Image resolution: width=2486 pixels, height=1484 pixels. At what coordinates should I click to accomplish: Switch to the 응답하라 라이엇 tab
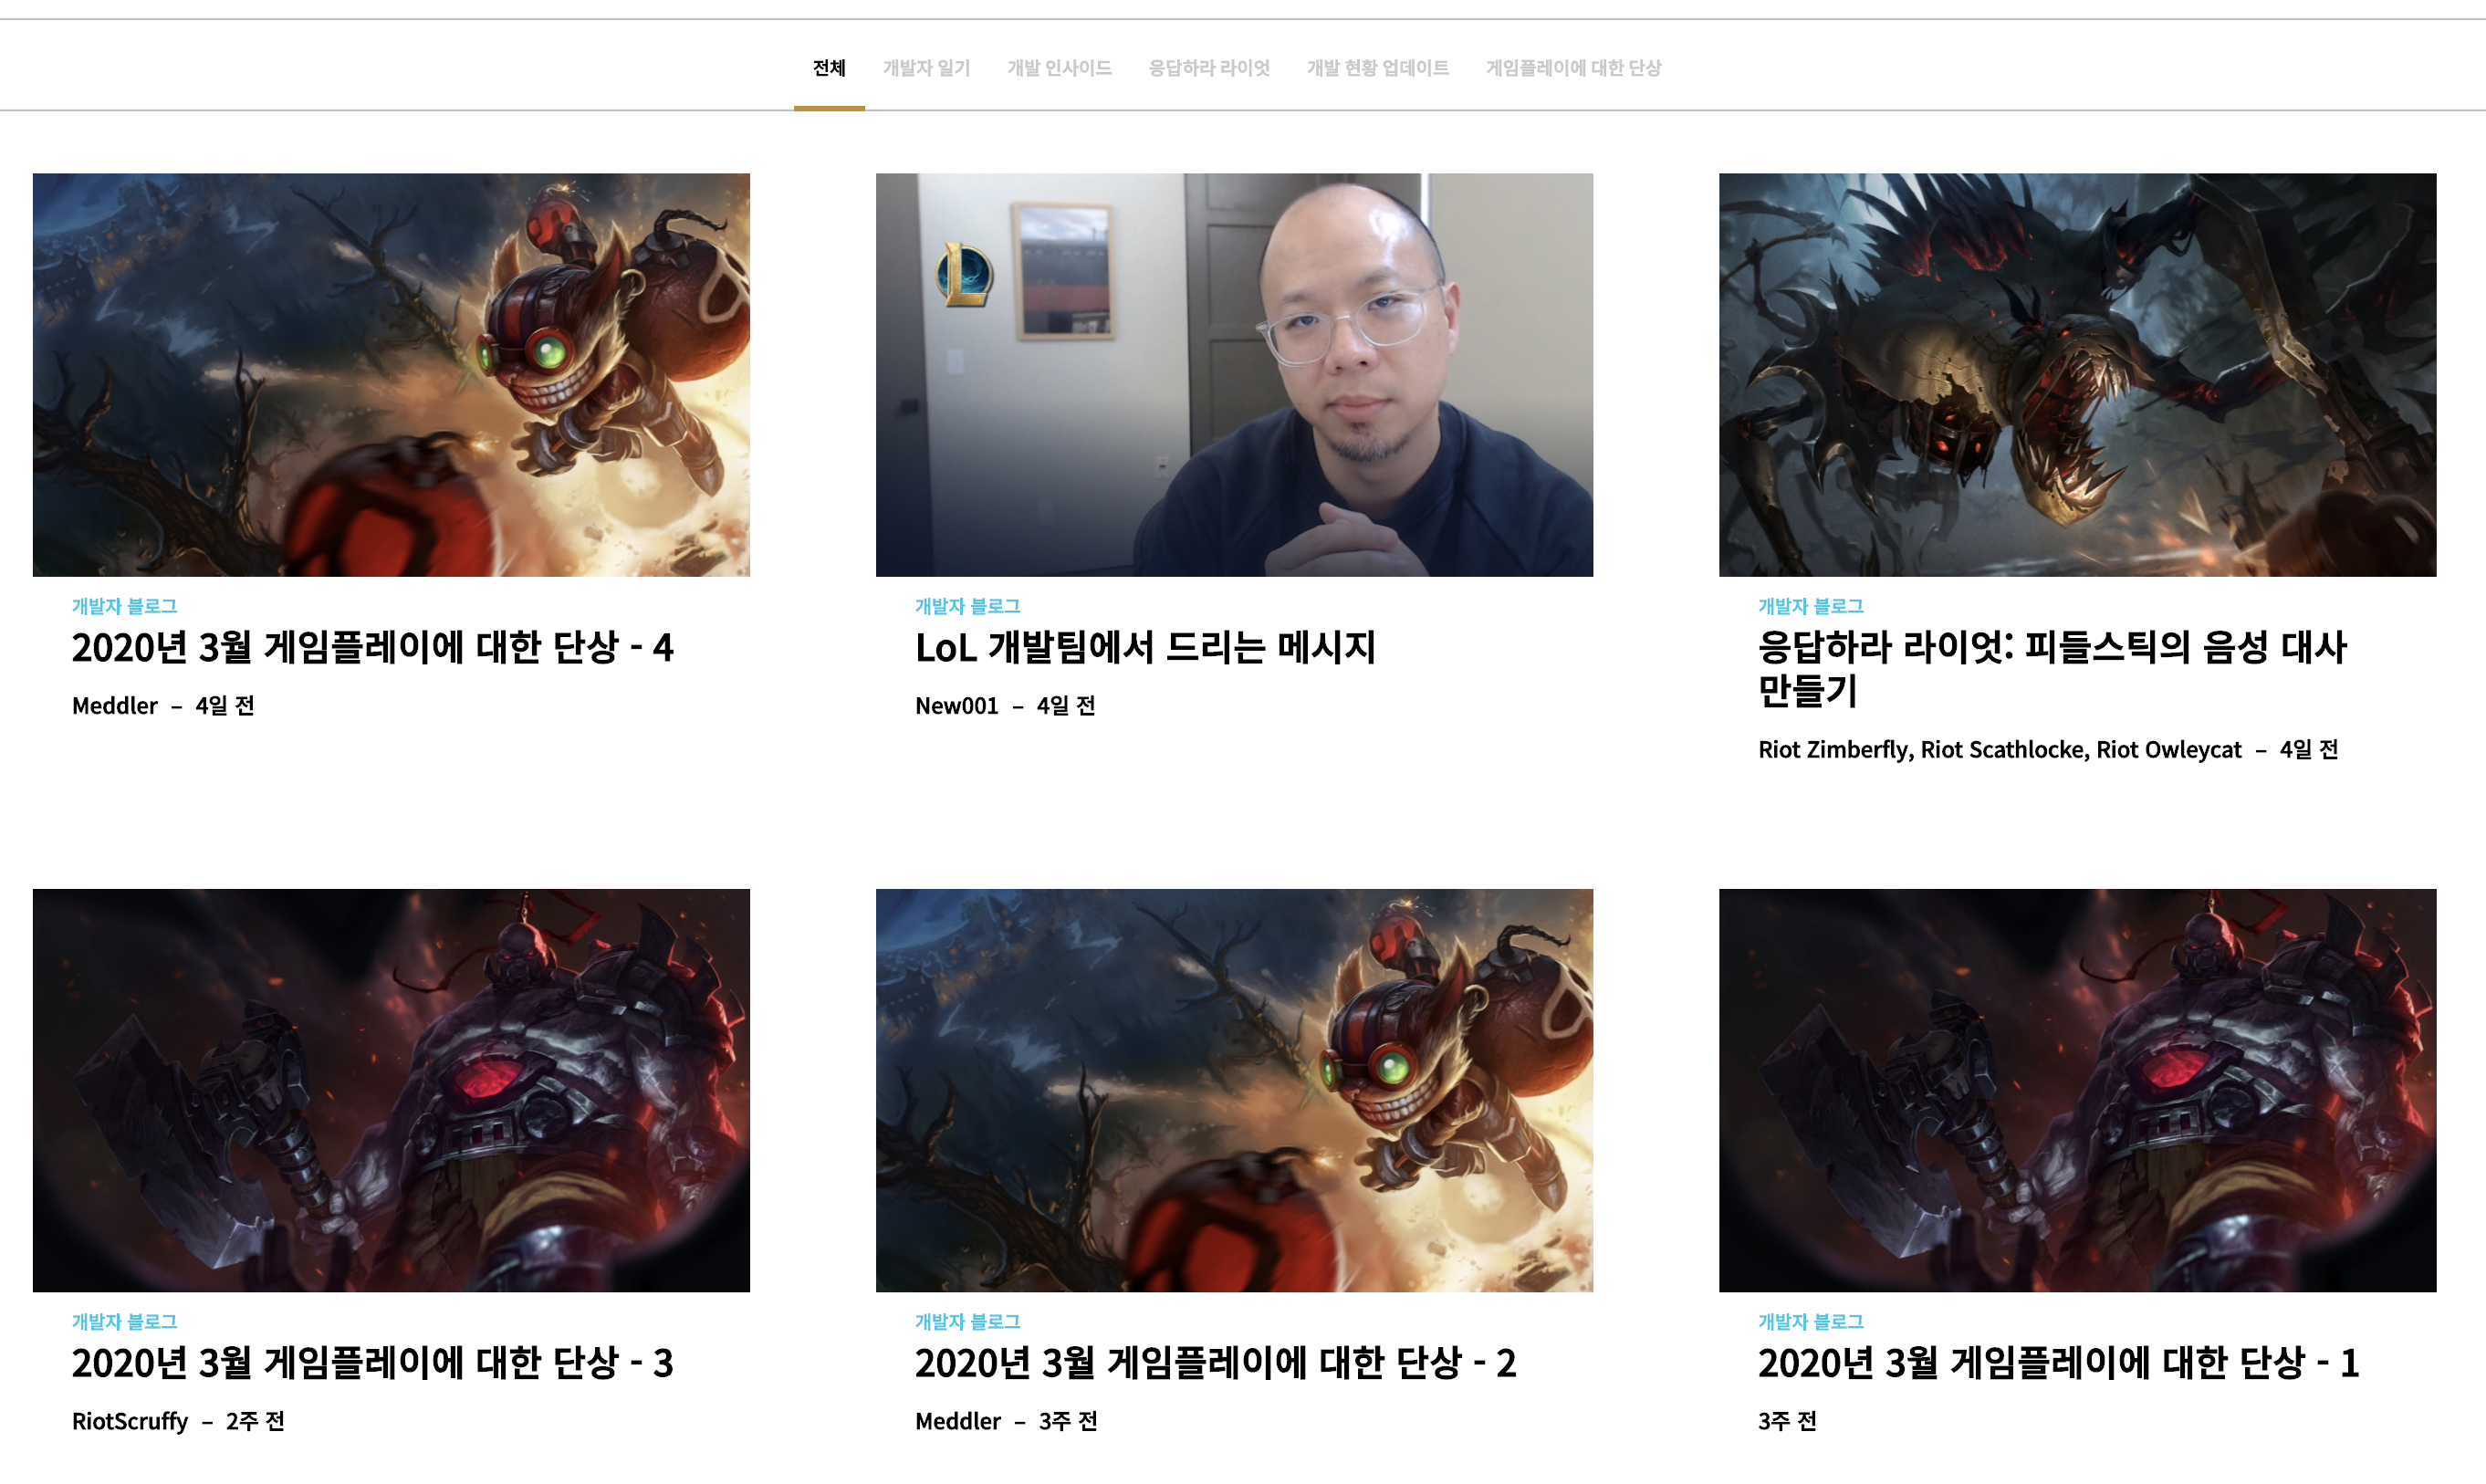(1208, 68)
